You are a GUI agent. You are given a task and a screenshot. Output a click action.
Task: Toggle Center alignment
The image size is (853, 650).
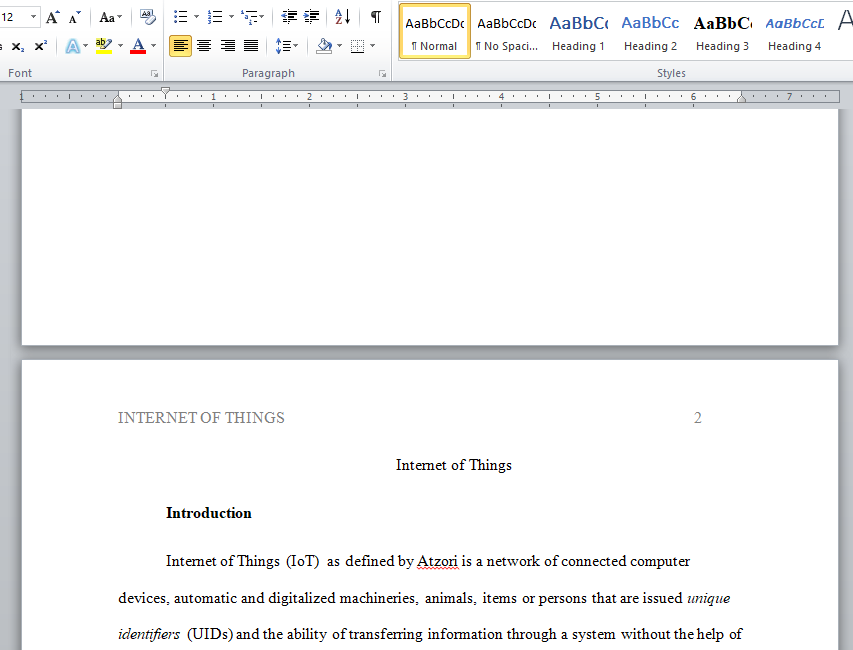click(x=204, y=46)
